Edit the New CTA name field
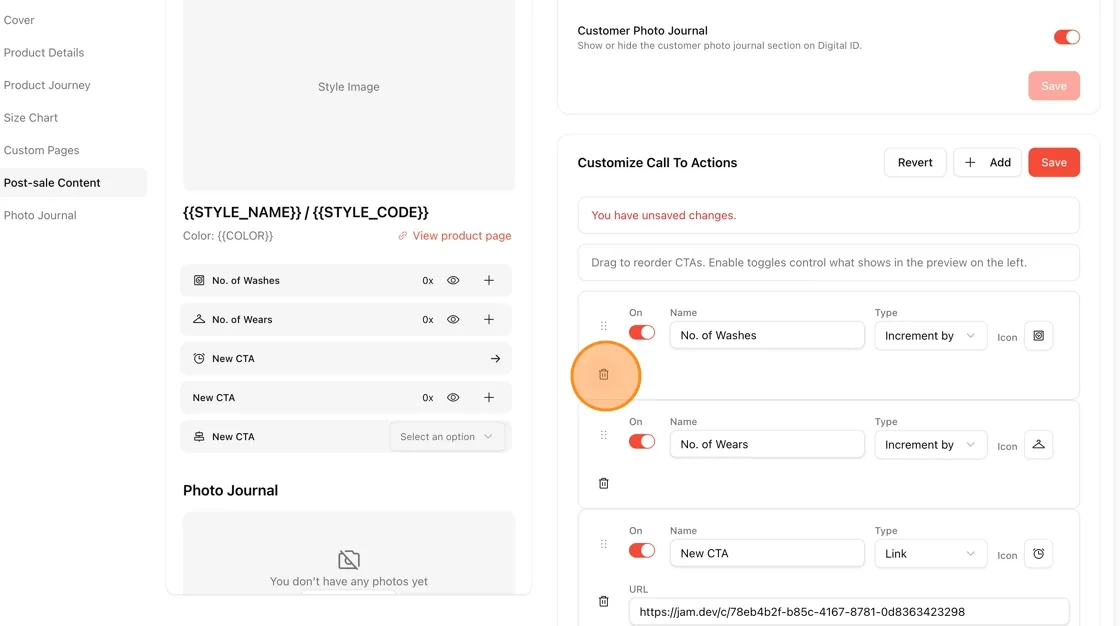 (767, 553)
